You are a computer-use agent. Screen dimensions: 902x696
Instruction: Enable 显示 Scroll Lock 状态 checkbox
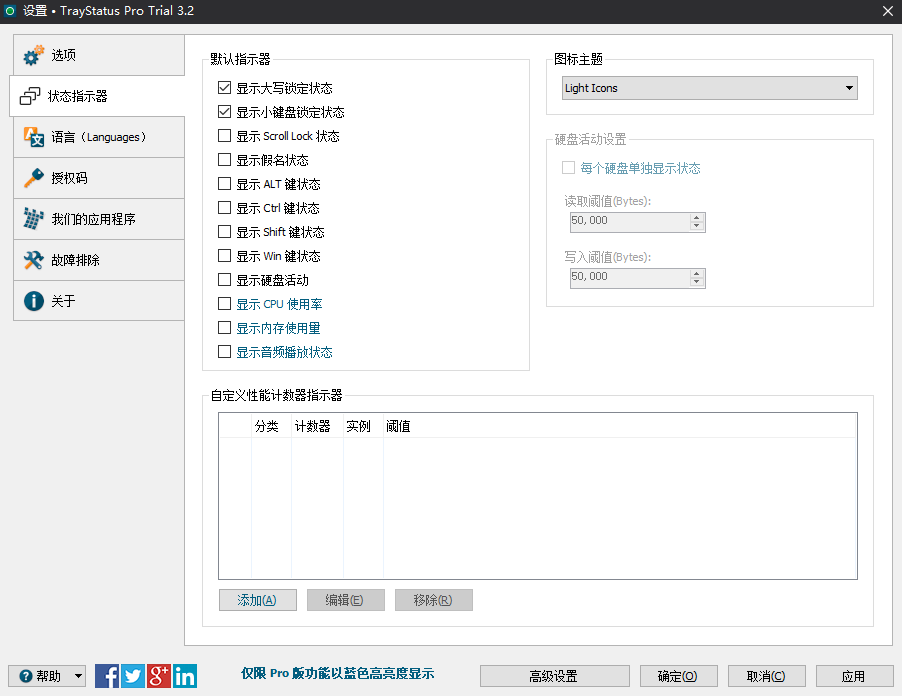pos(224,136)
